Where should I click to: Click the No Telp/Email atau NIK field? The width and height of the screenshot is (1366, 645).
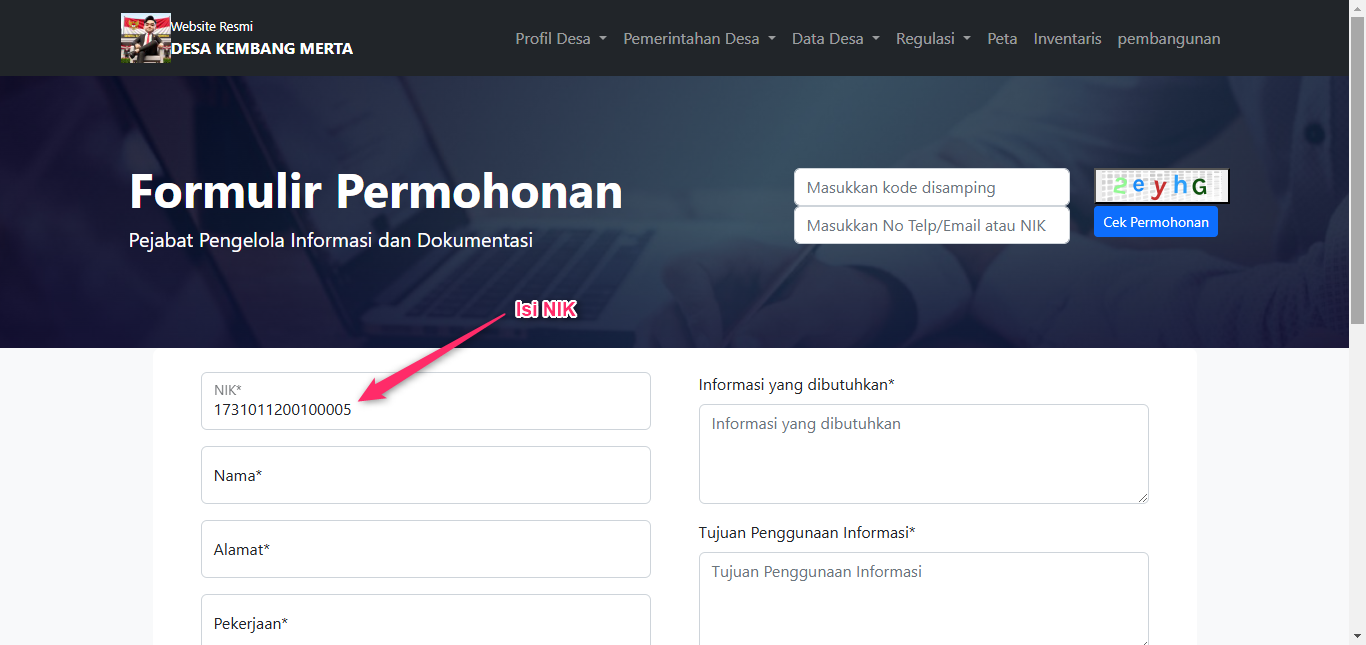tap(931, 225)
